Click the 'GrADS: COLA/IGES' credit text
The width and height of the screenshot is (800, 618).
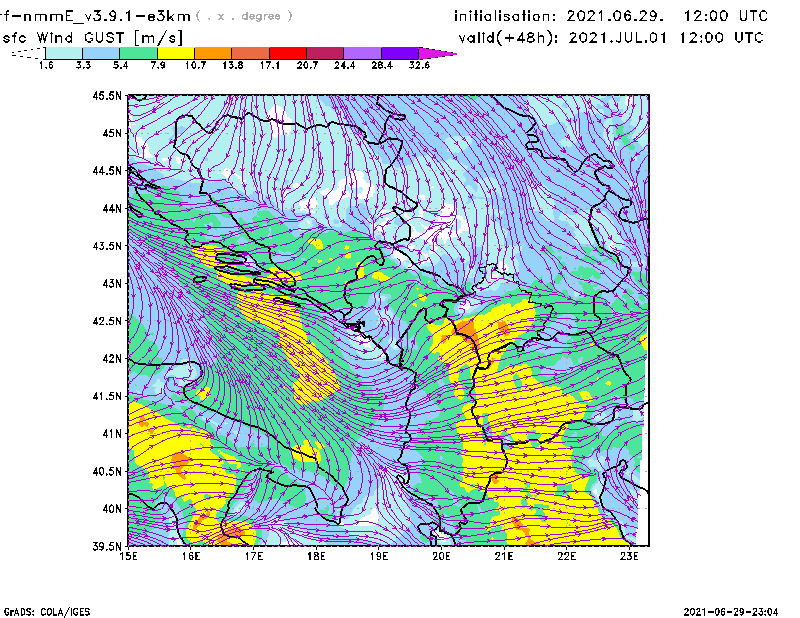pos(47,612)
